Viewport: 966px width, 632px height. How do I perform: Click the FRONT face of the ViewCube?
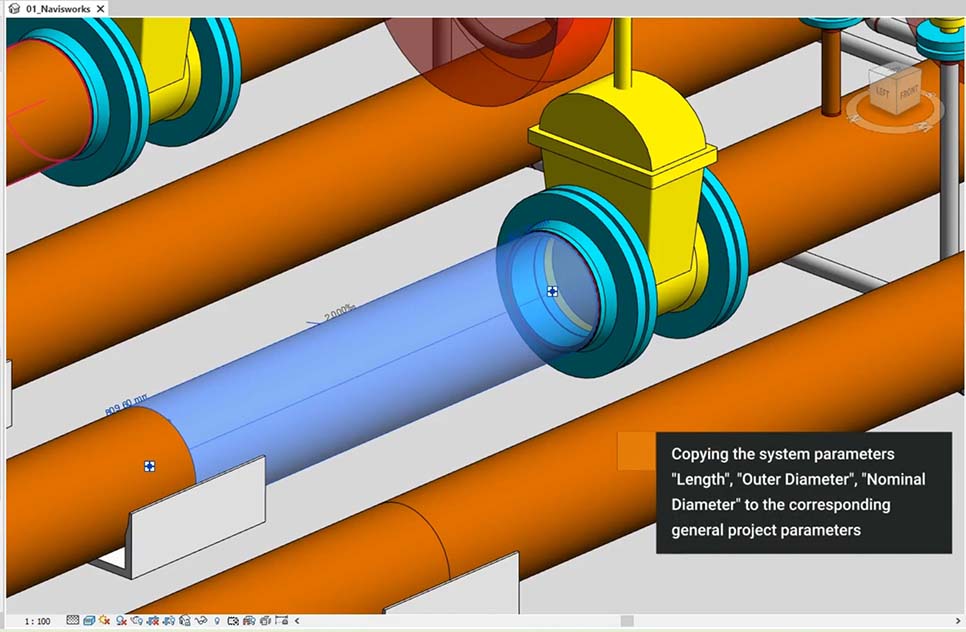point(908,92)
